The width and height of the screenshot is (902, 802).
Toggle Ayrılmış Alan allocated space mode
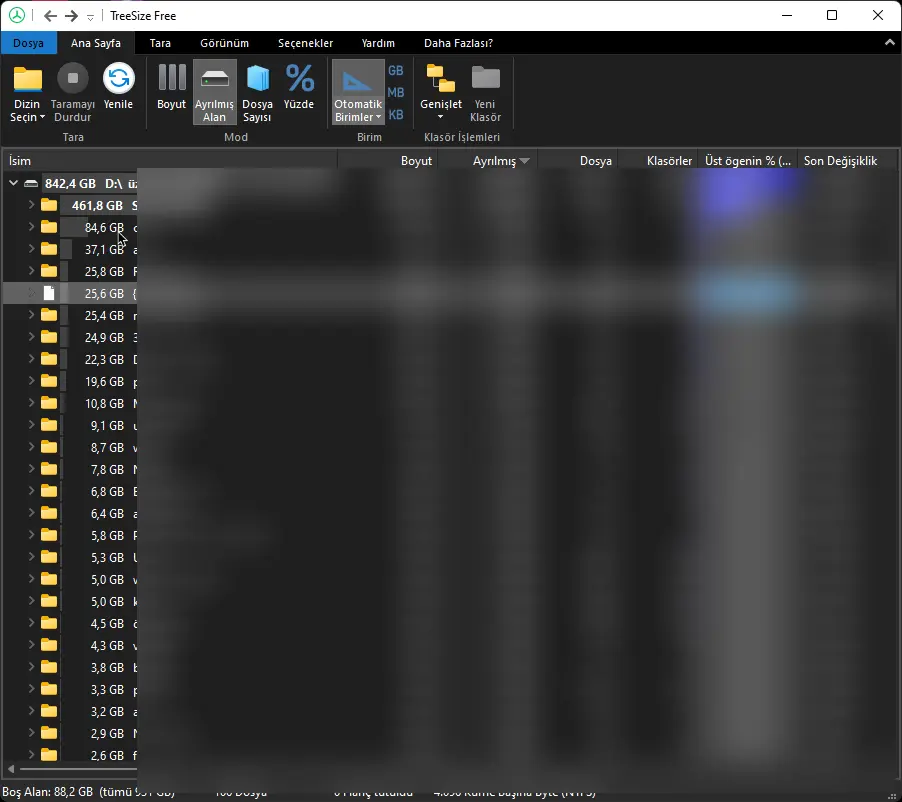click(x=215, y=93)
